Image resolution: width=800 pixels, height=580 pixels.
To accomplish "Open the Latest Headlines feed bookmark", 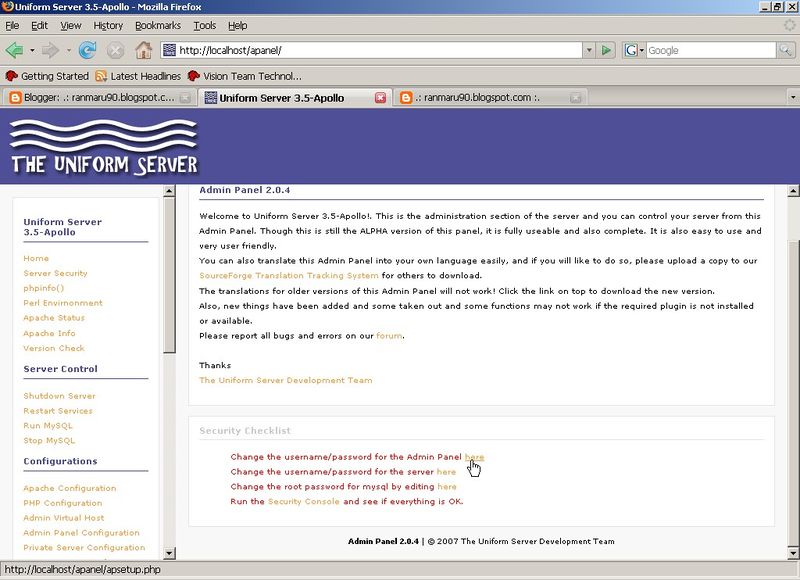I will [138, 76].
